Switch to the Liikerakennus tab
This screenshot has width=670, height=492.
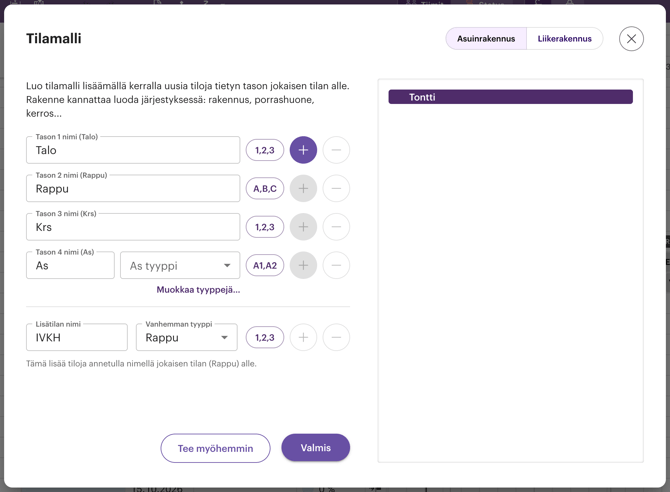click(564, 39)
